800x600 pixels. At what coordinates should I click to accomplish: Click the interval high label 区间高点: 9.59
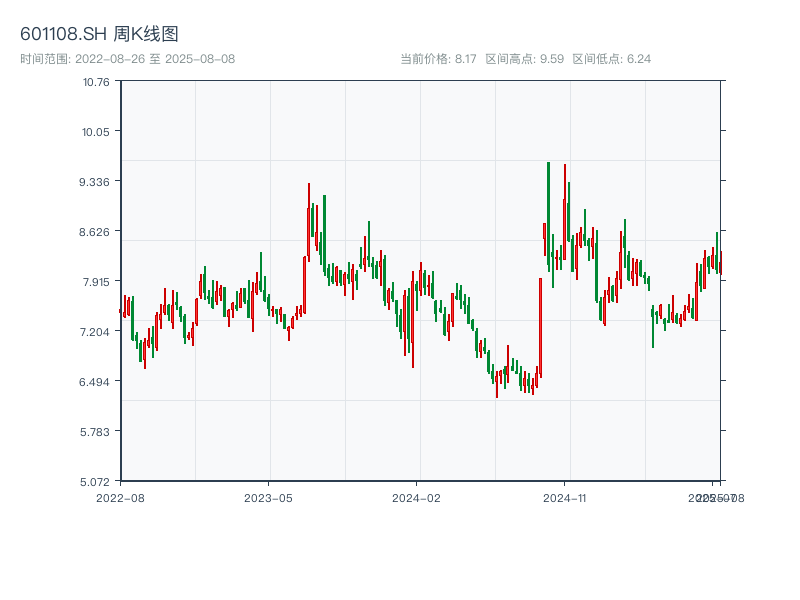click(524, 59)
